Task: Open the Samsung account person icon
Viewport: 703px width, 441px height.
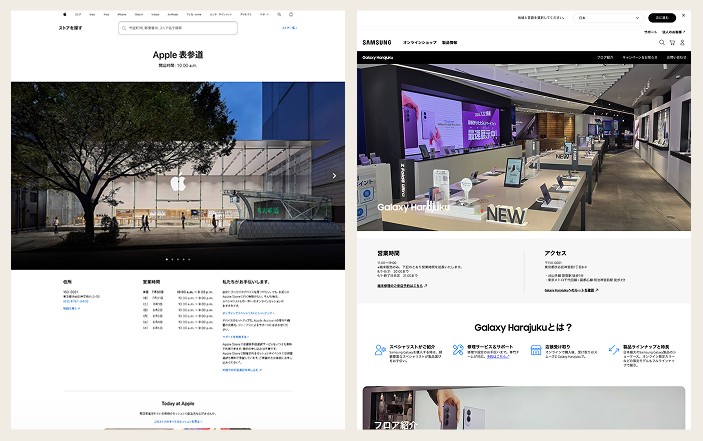Action: (x=682, y=43)
